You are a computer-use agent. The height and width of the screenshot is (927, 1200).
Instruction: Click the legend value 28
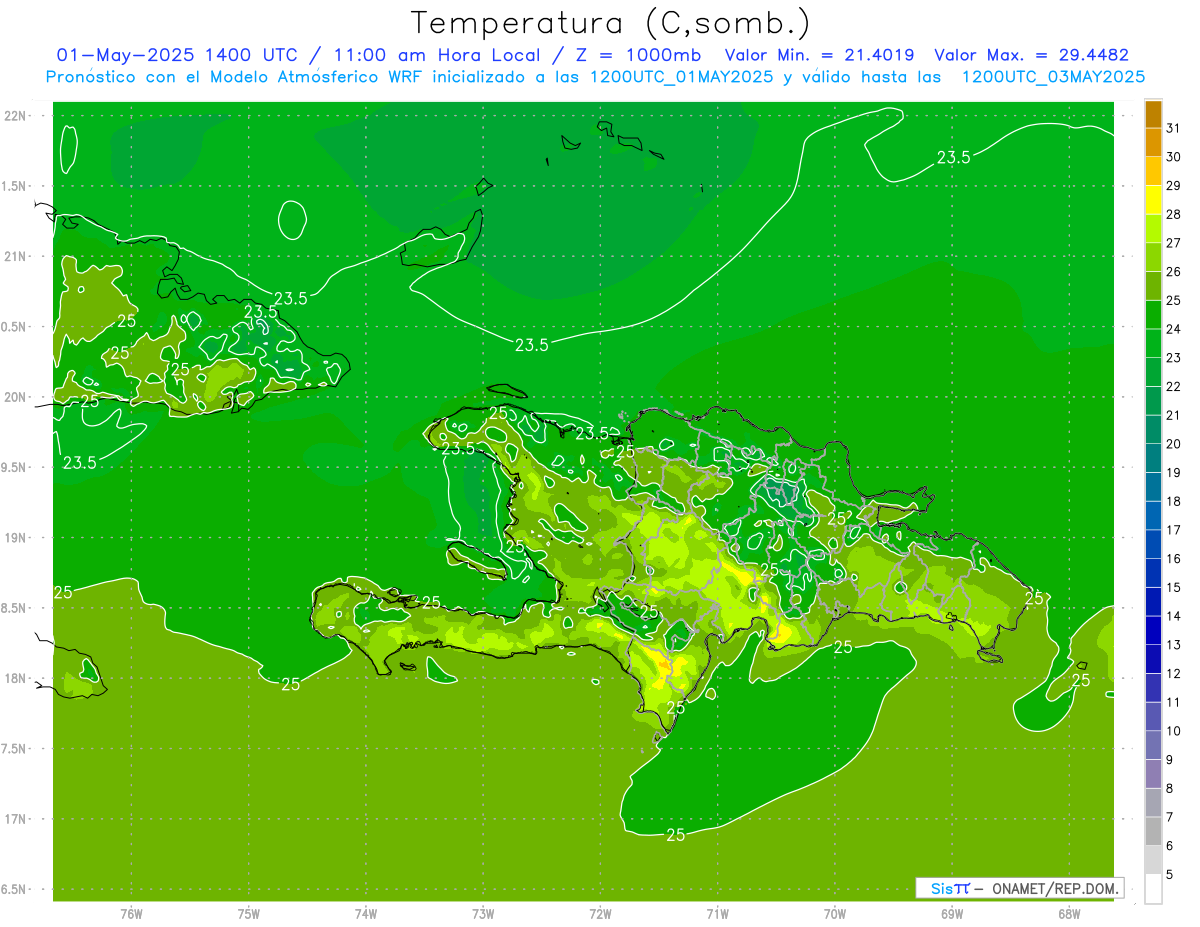point(1173,214)
